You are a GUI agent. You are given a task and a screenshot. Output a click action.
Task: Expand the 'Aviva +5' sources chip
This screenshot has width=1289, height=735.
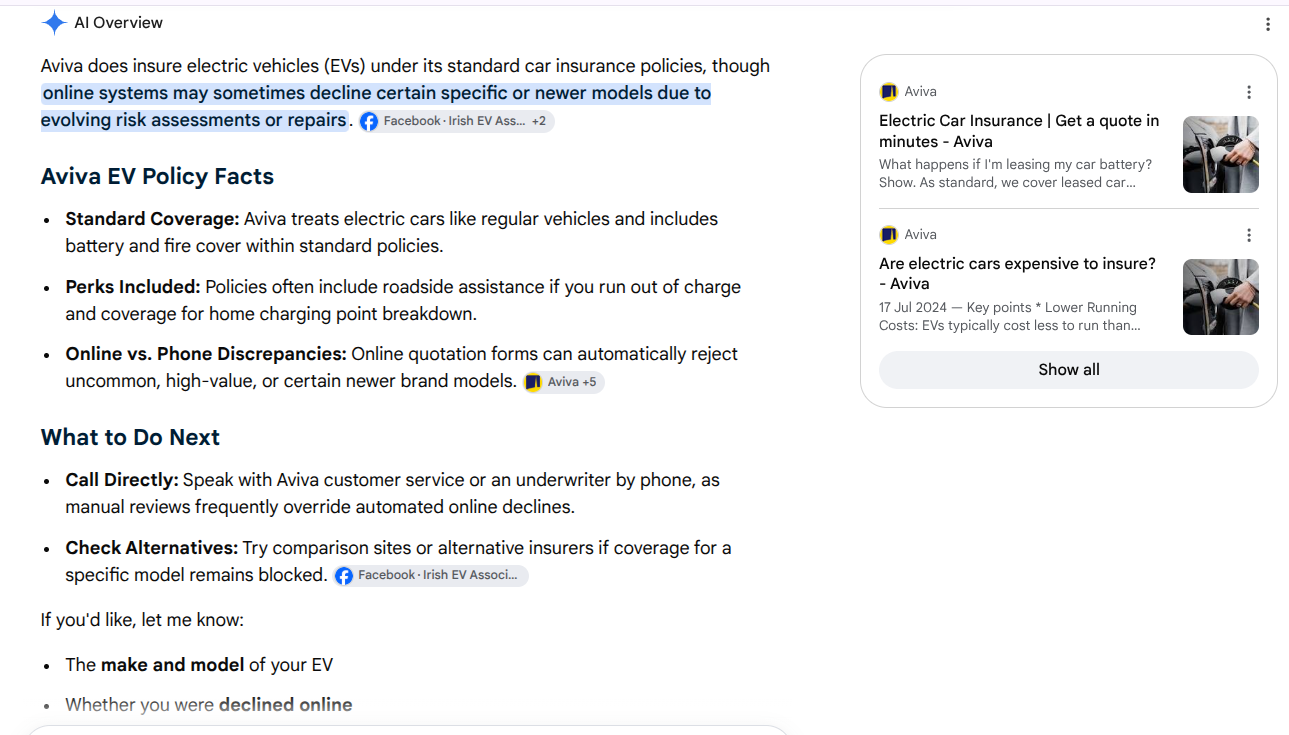pos(564,382)
